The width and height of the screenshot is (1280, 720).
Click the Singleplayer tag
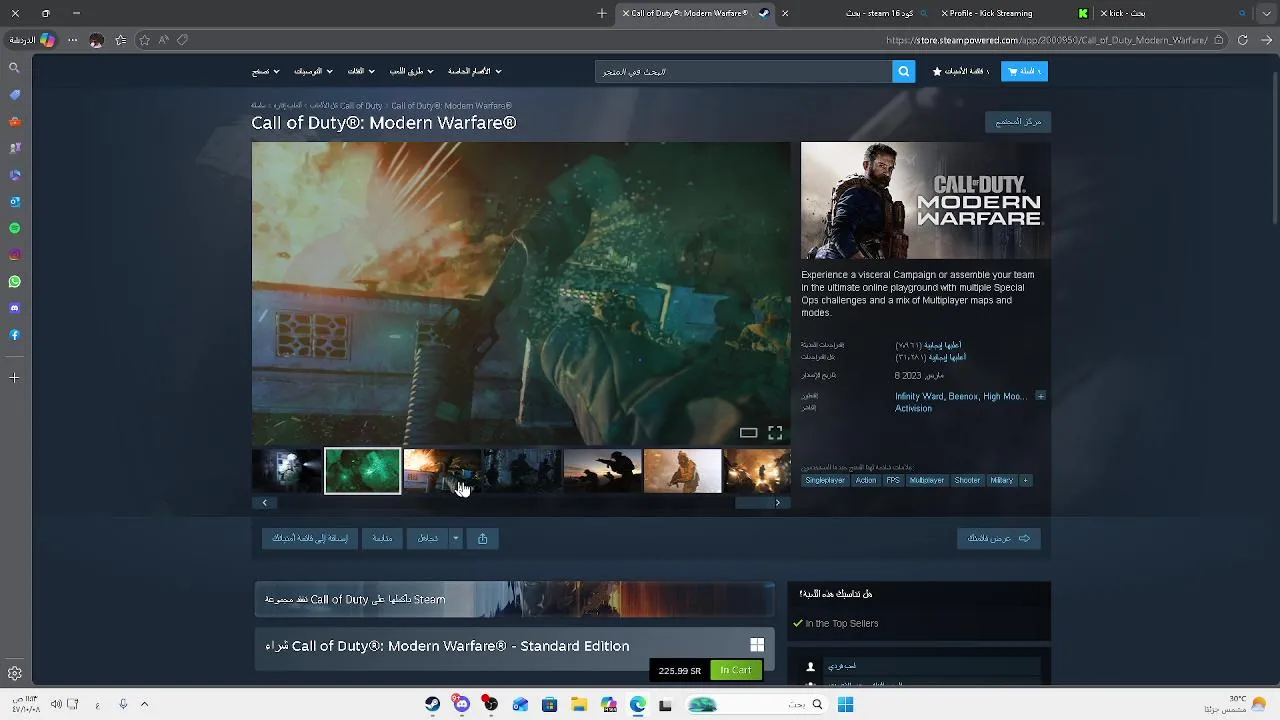[825, 480]
